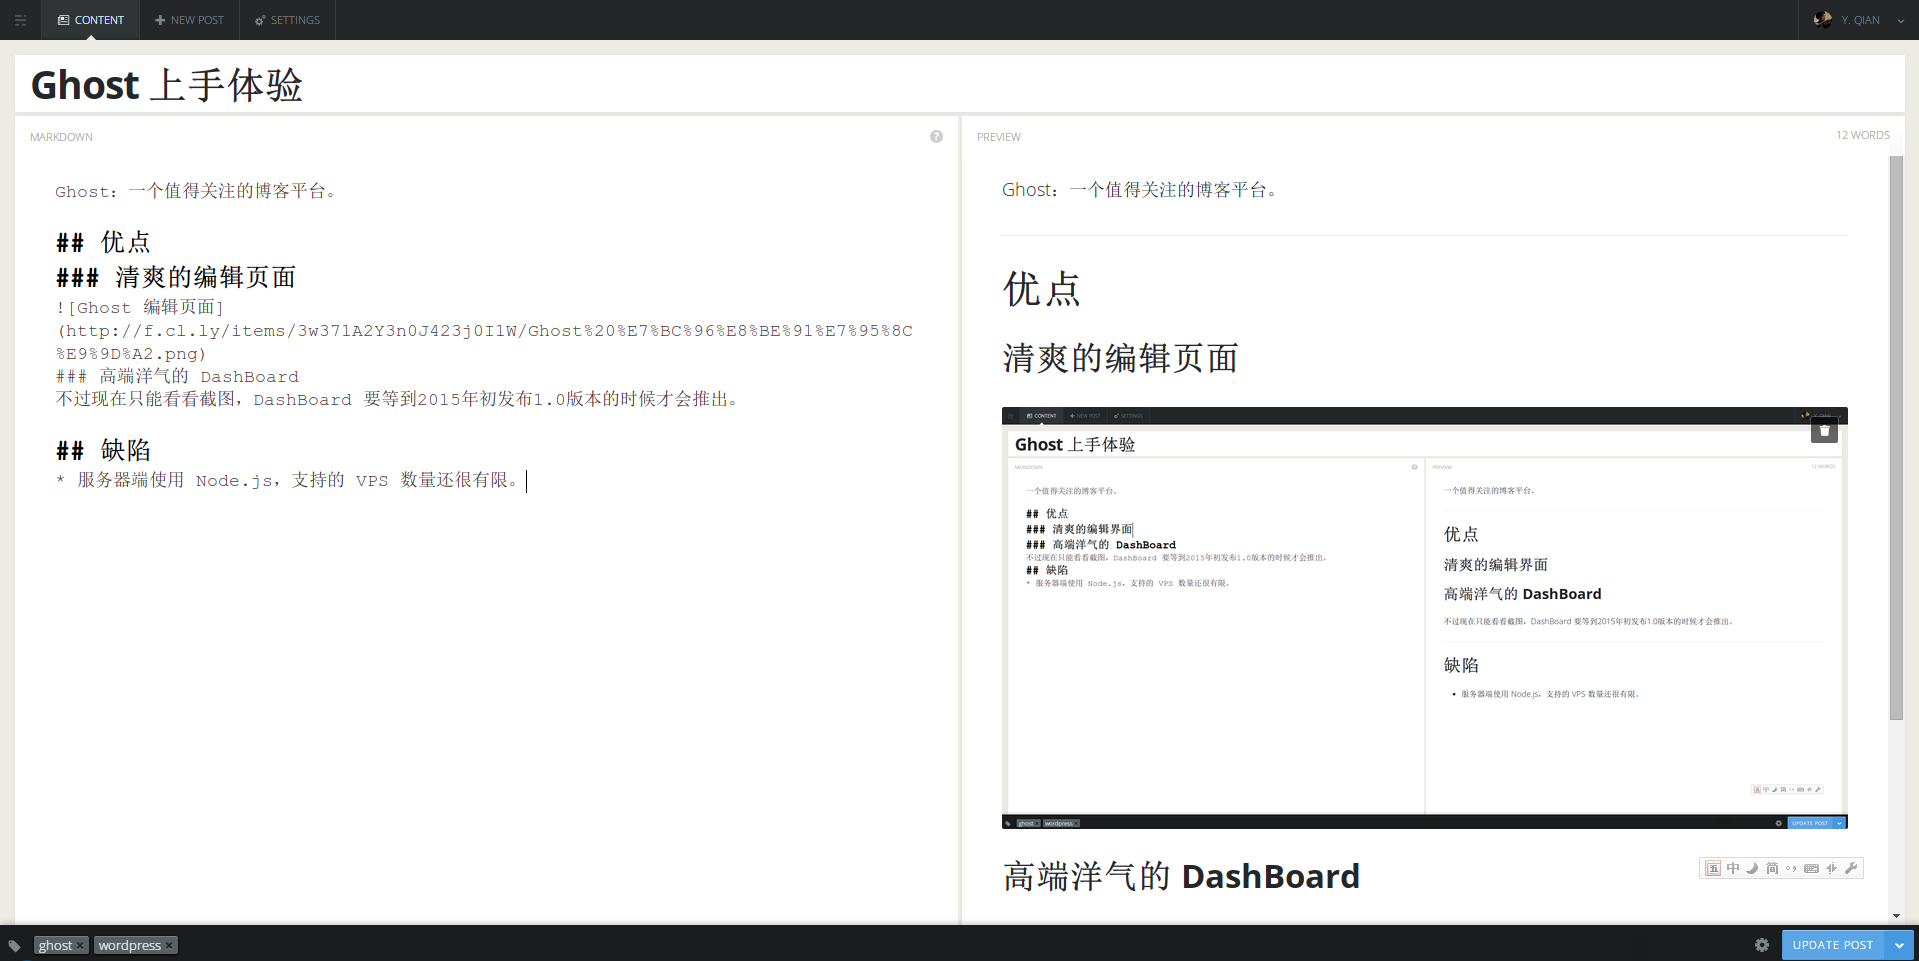The height and width of the screenshot is (961, 1919).
Task: Click the '### 高端洋气的 DashBoard' markdown line
Action: click(177, 377)
